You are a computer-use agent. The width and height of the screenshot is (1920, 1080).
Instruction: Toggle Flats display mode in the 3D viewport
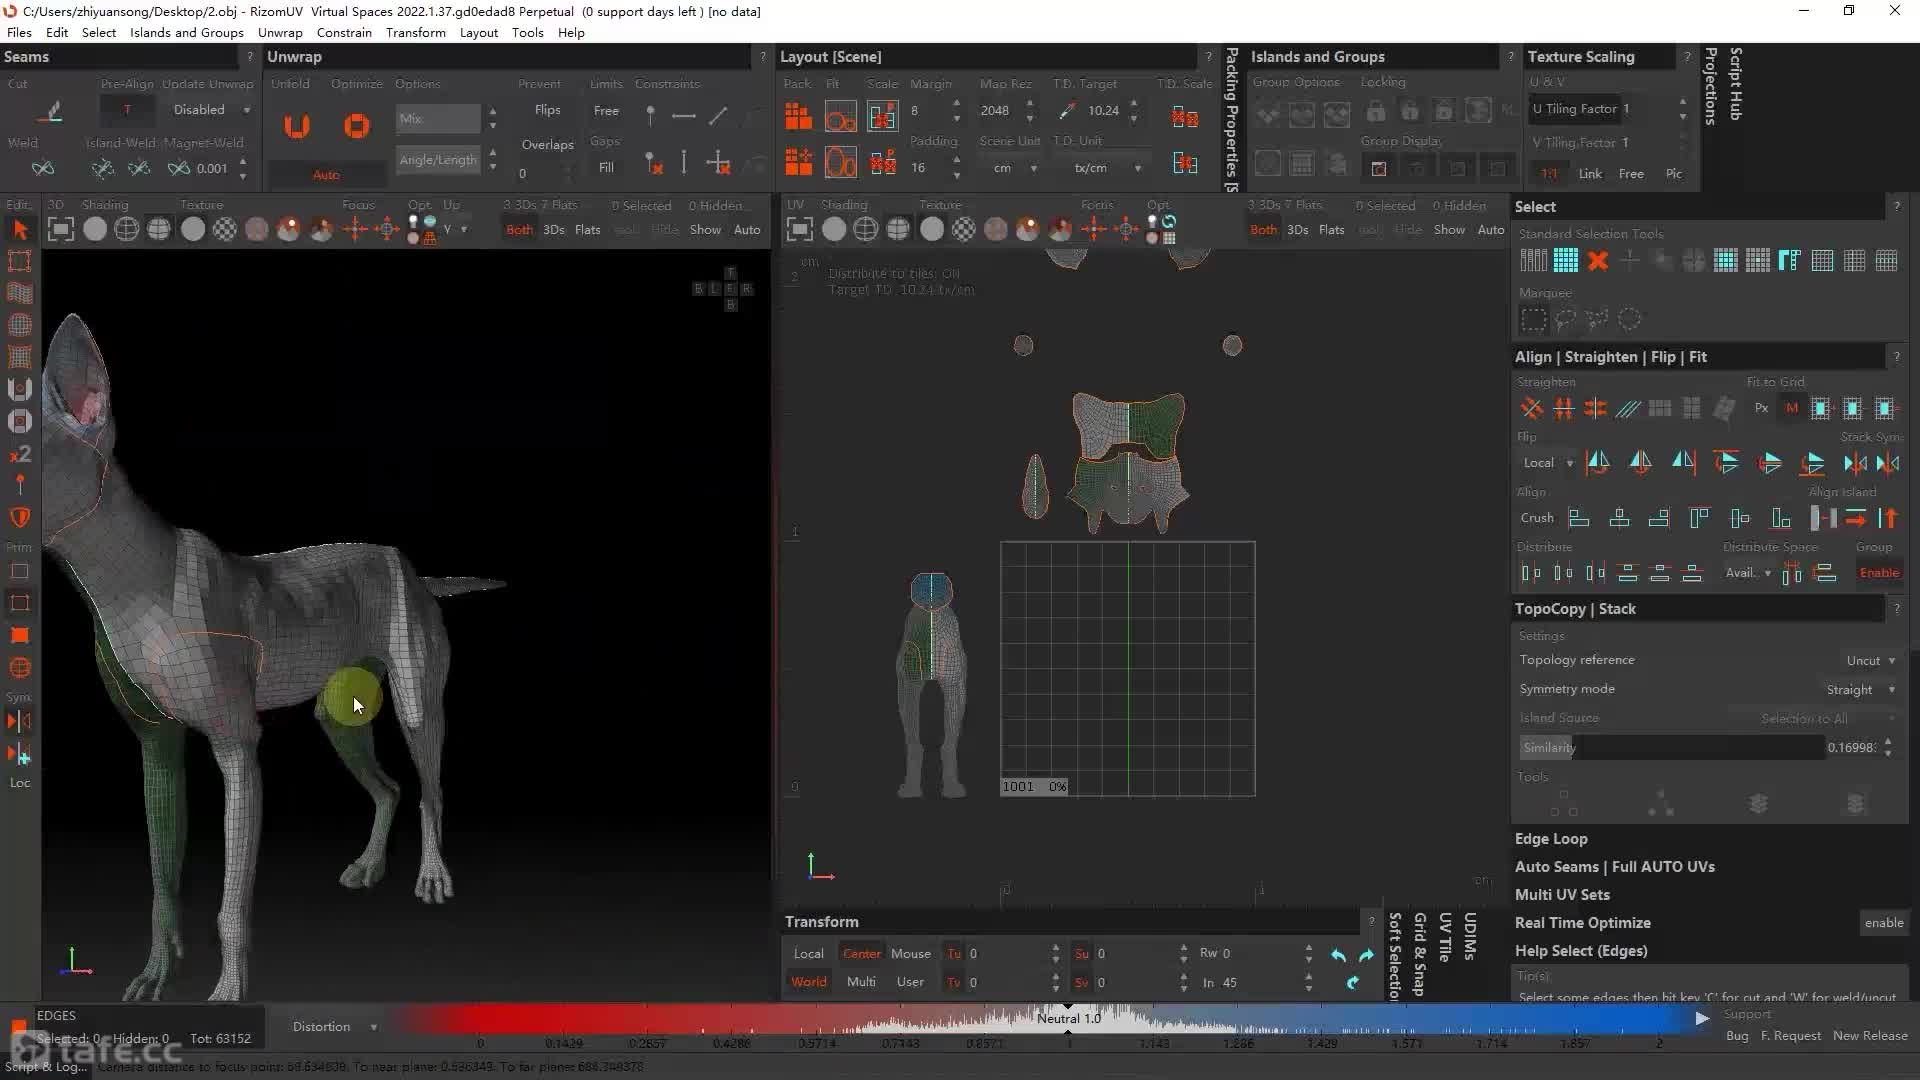(588, 230)
